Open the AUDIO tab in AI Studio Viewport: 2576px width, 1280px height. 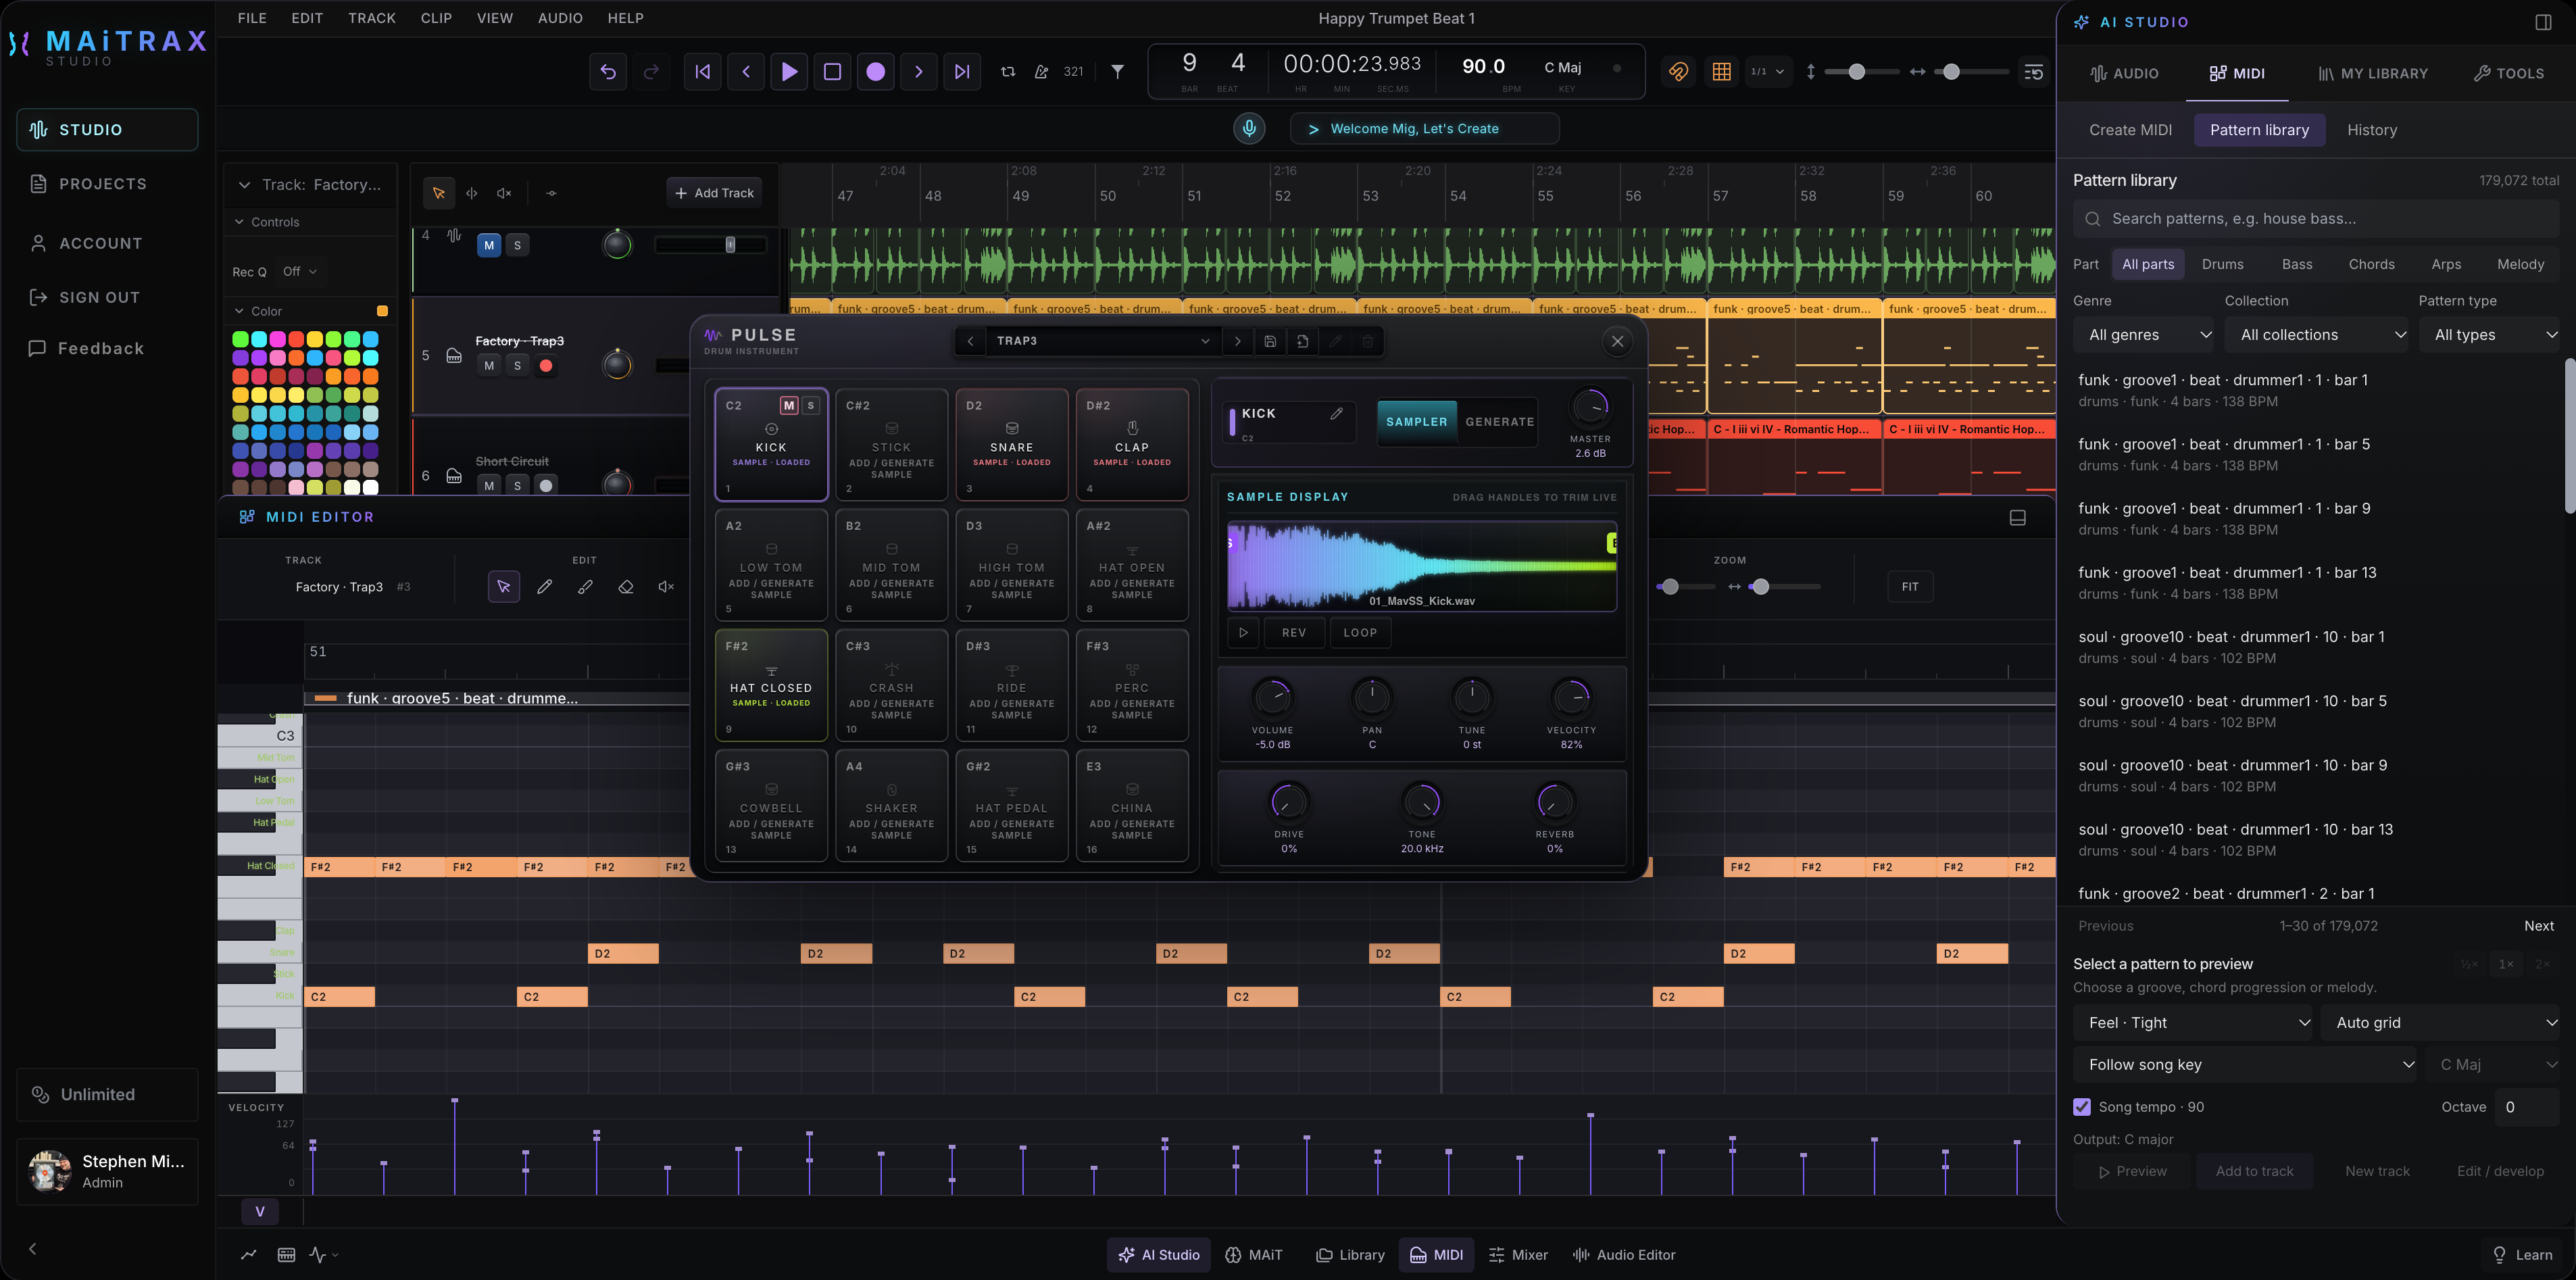pos(2124,73)
